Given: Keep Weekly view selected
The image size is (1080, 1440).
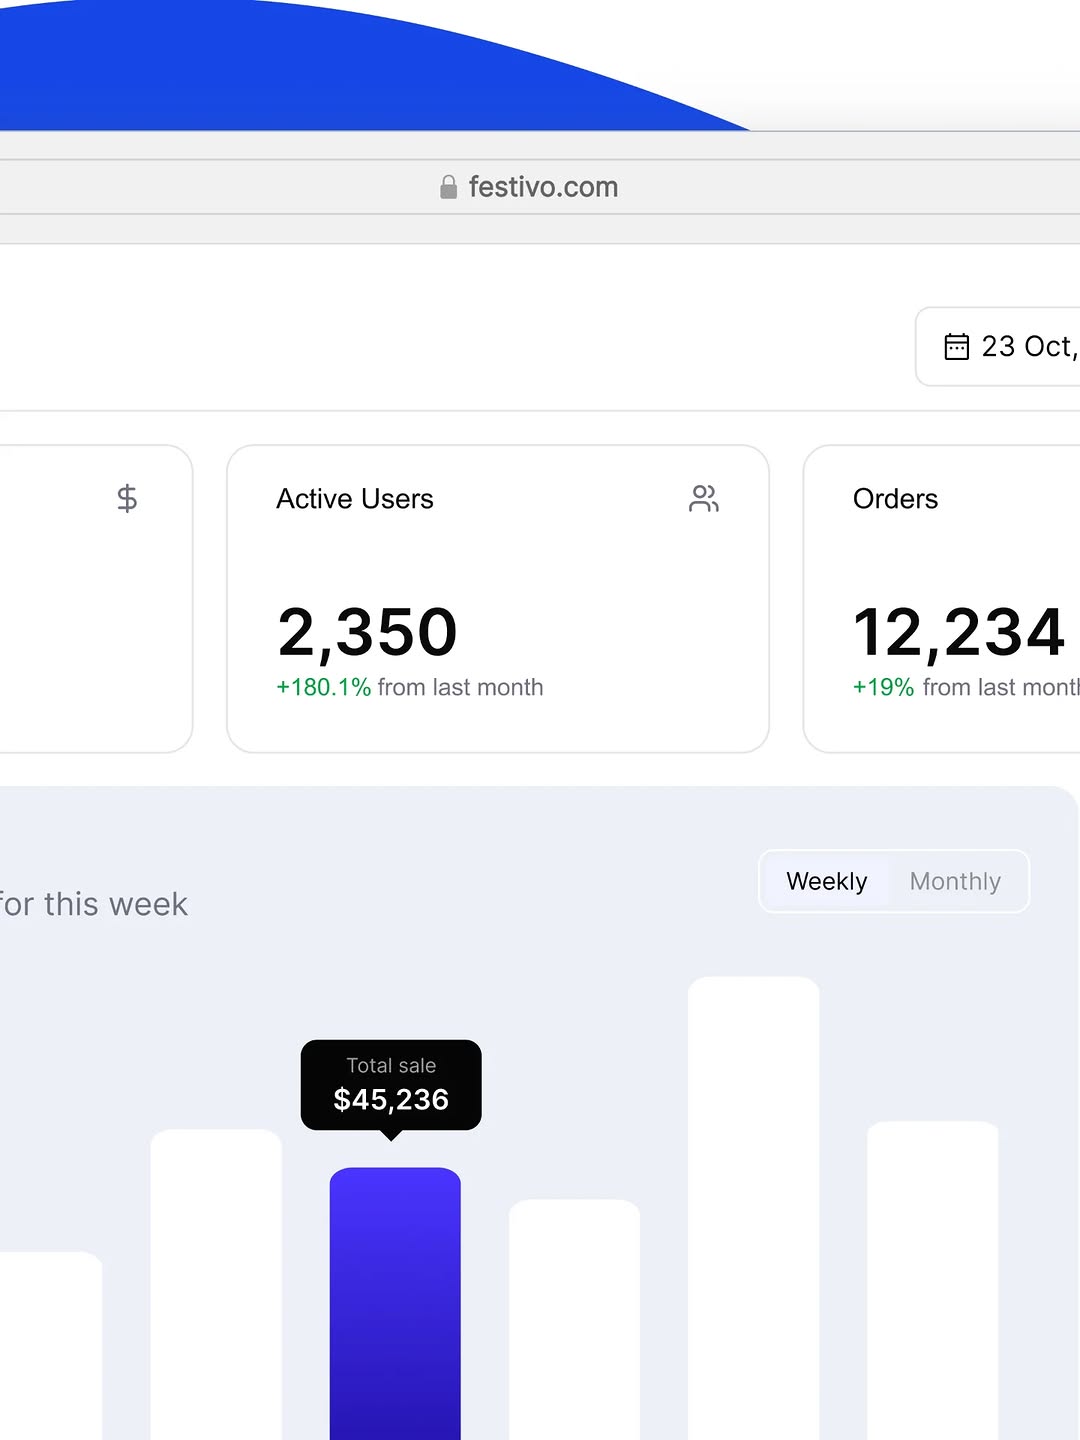Looking at the screenshot, I should tap(827, 881).
